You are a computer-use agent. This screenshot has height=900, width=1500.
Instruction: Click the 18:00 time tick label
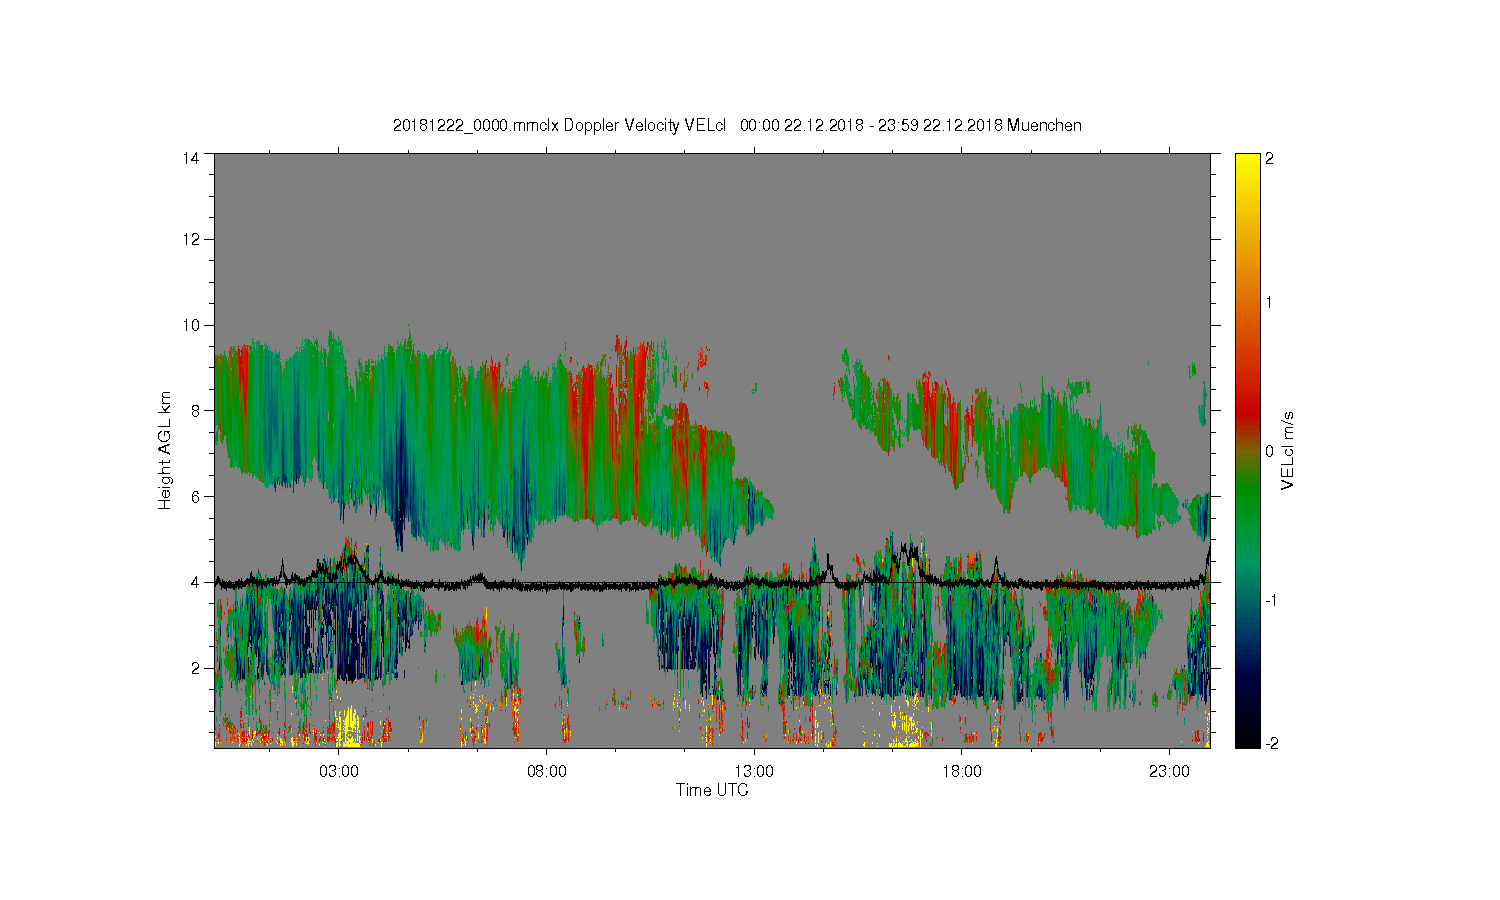pyautogui.click(x=962, y=772)
